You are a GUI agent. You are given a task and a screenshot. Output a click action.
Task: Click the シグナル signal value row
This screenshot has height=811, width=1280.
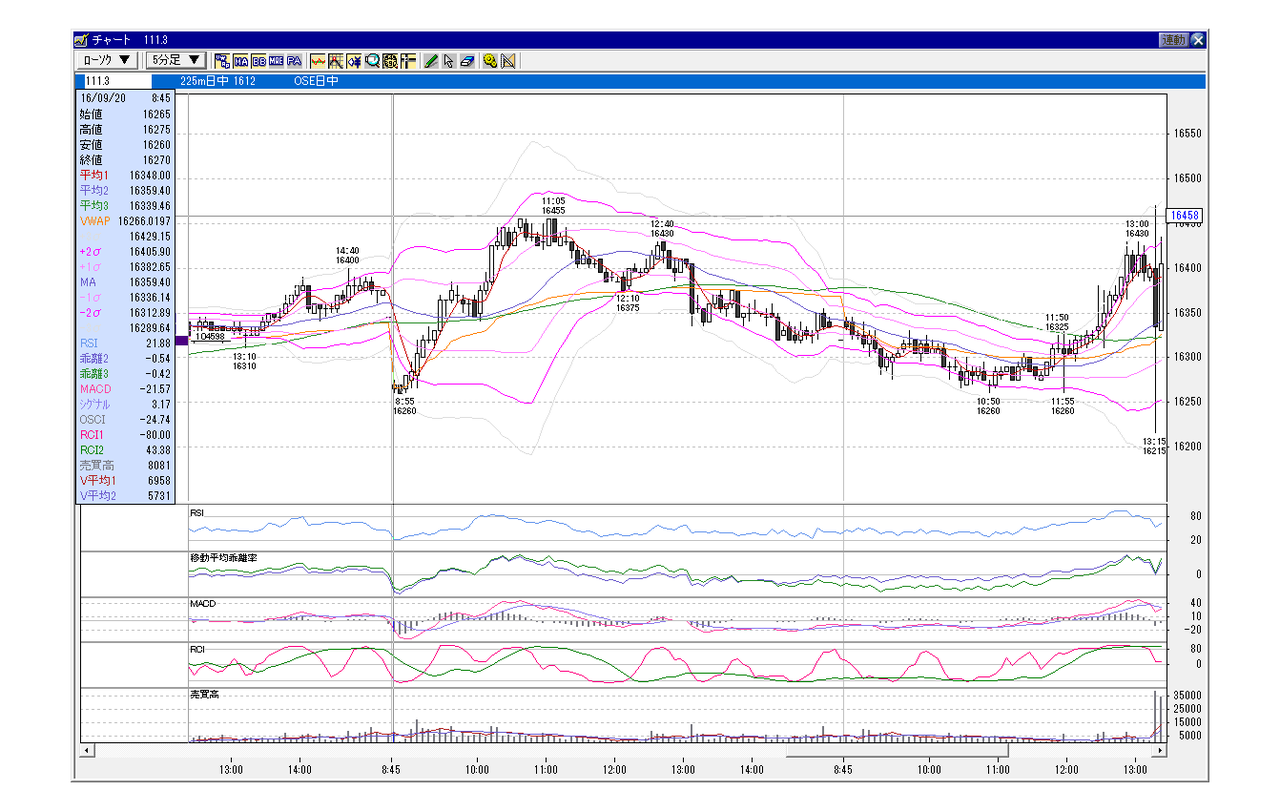coord(125,404)
